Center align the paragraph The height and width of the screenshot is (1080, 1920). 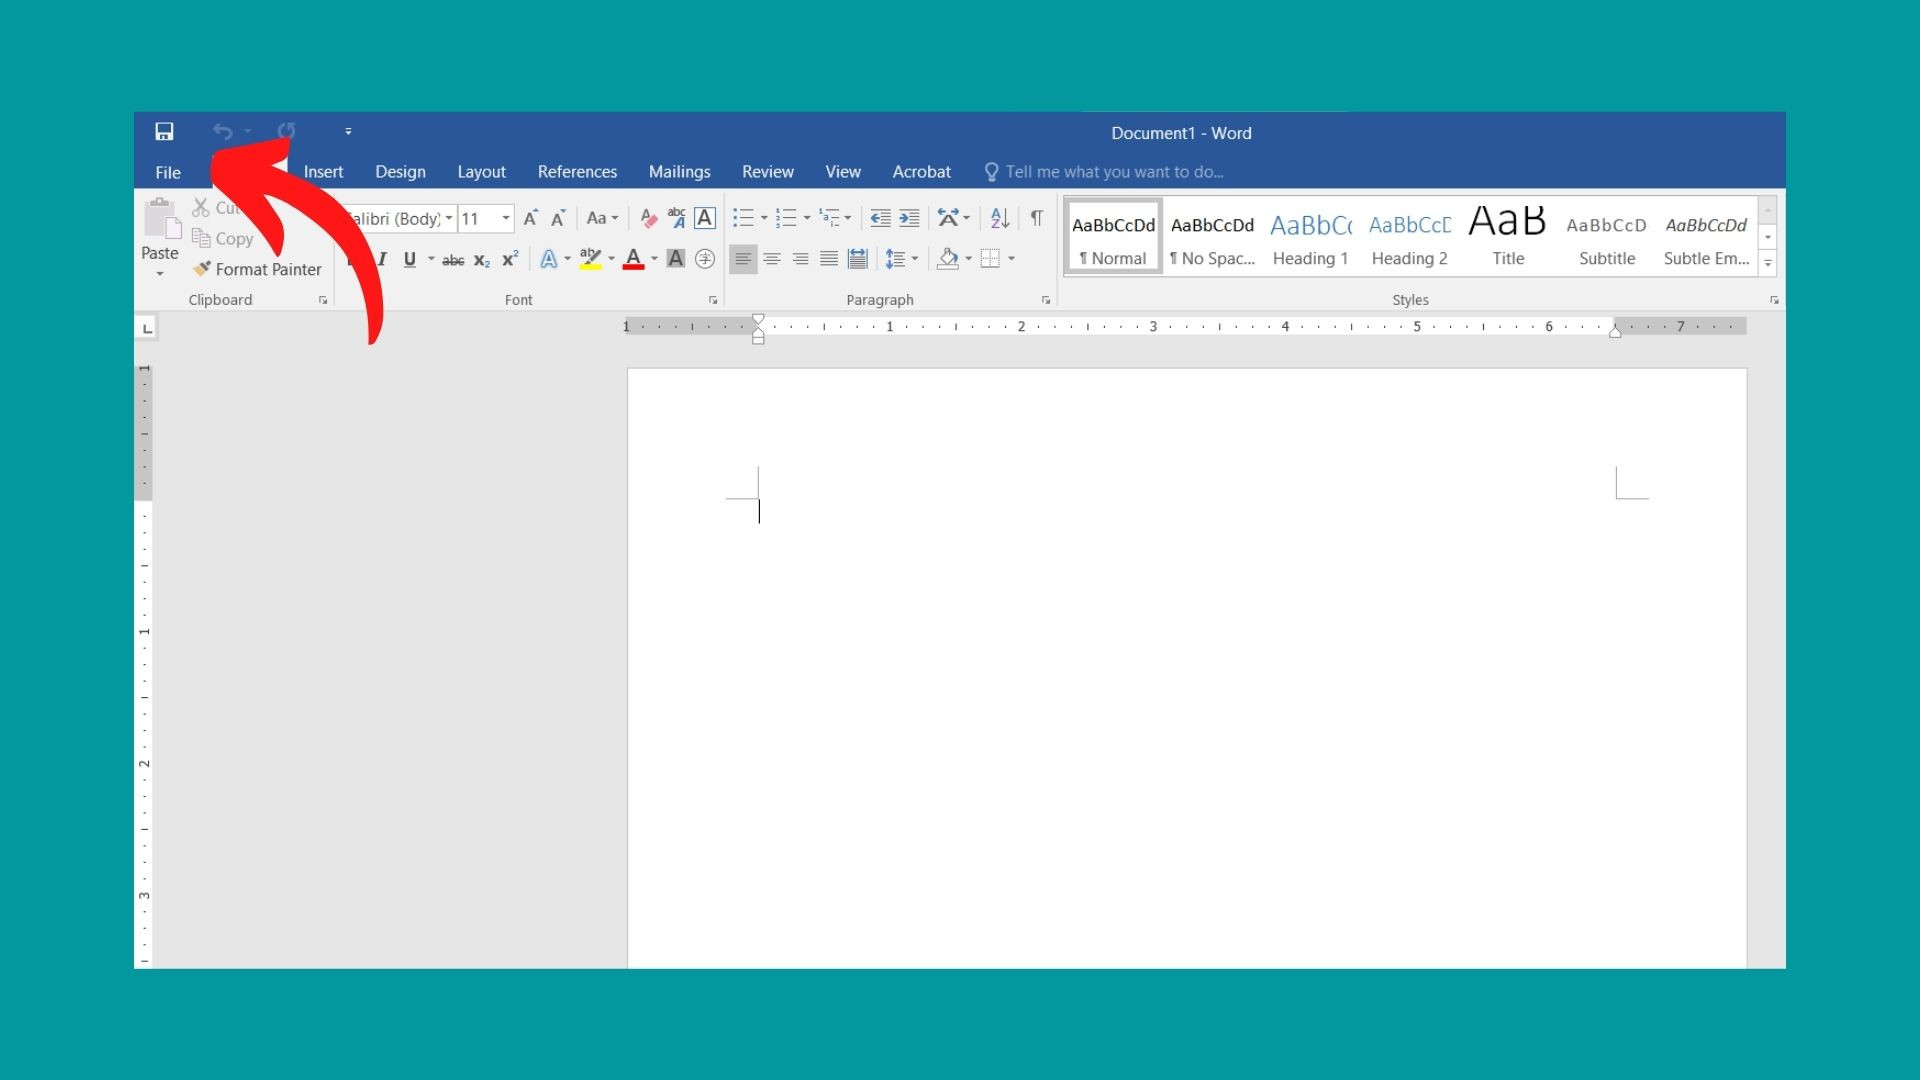(772, 259)
